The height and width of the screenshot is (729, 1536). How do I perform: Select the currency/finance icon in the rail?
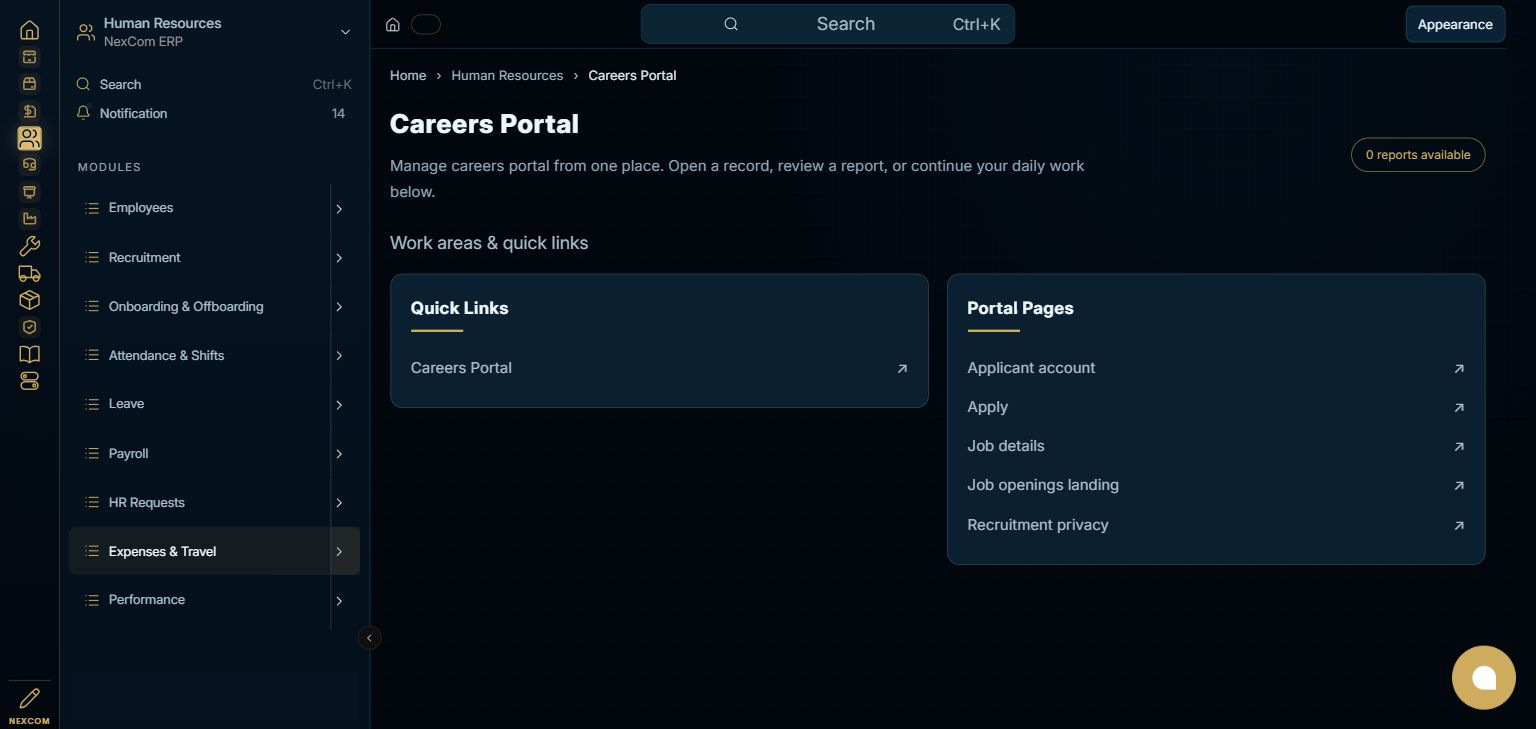30,111
